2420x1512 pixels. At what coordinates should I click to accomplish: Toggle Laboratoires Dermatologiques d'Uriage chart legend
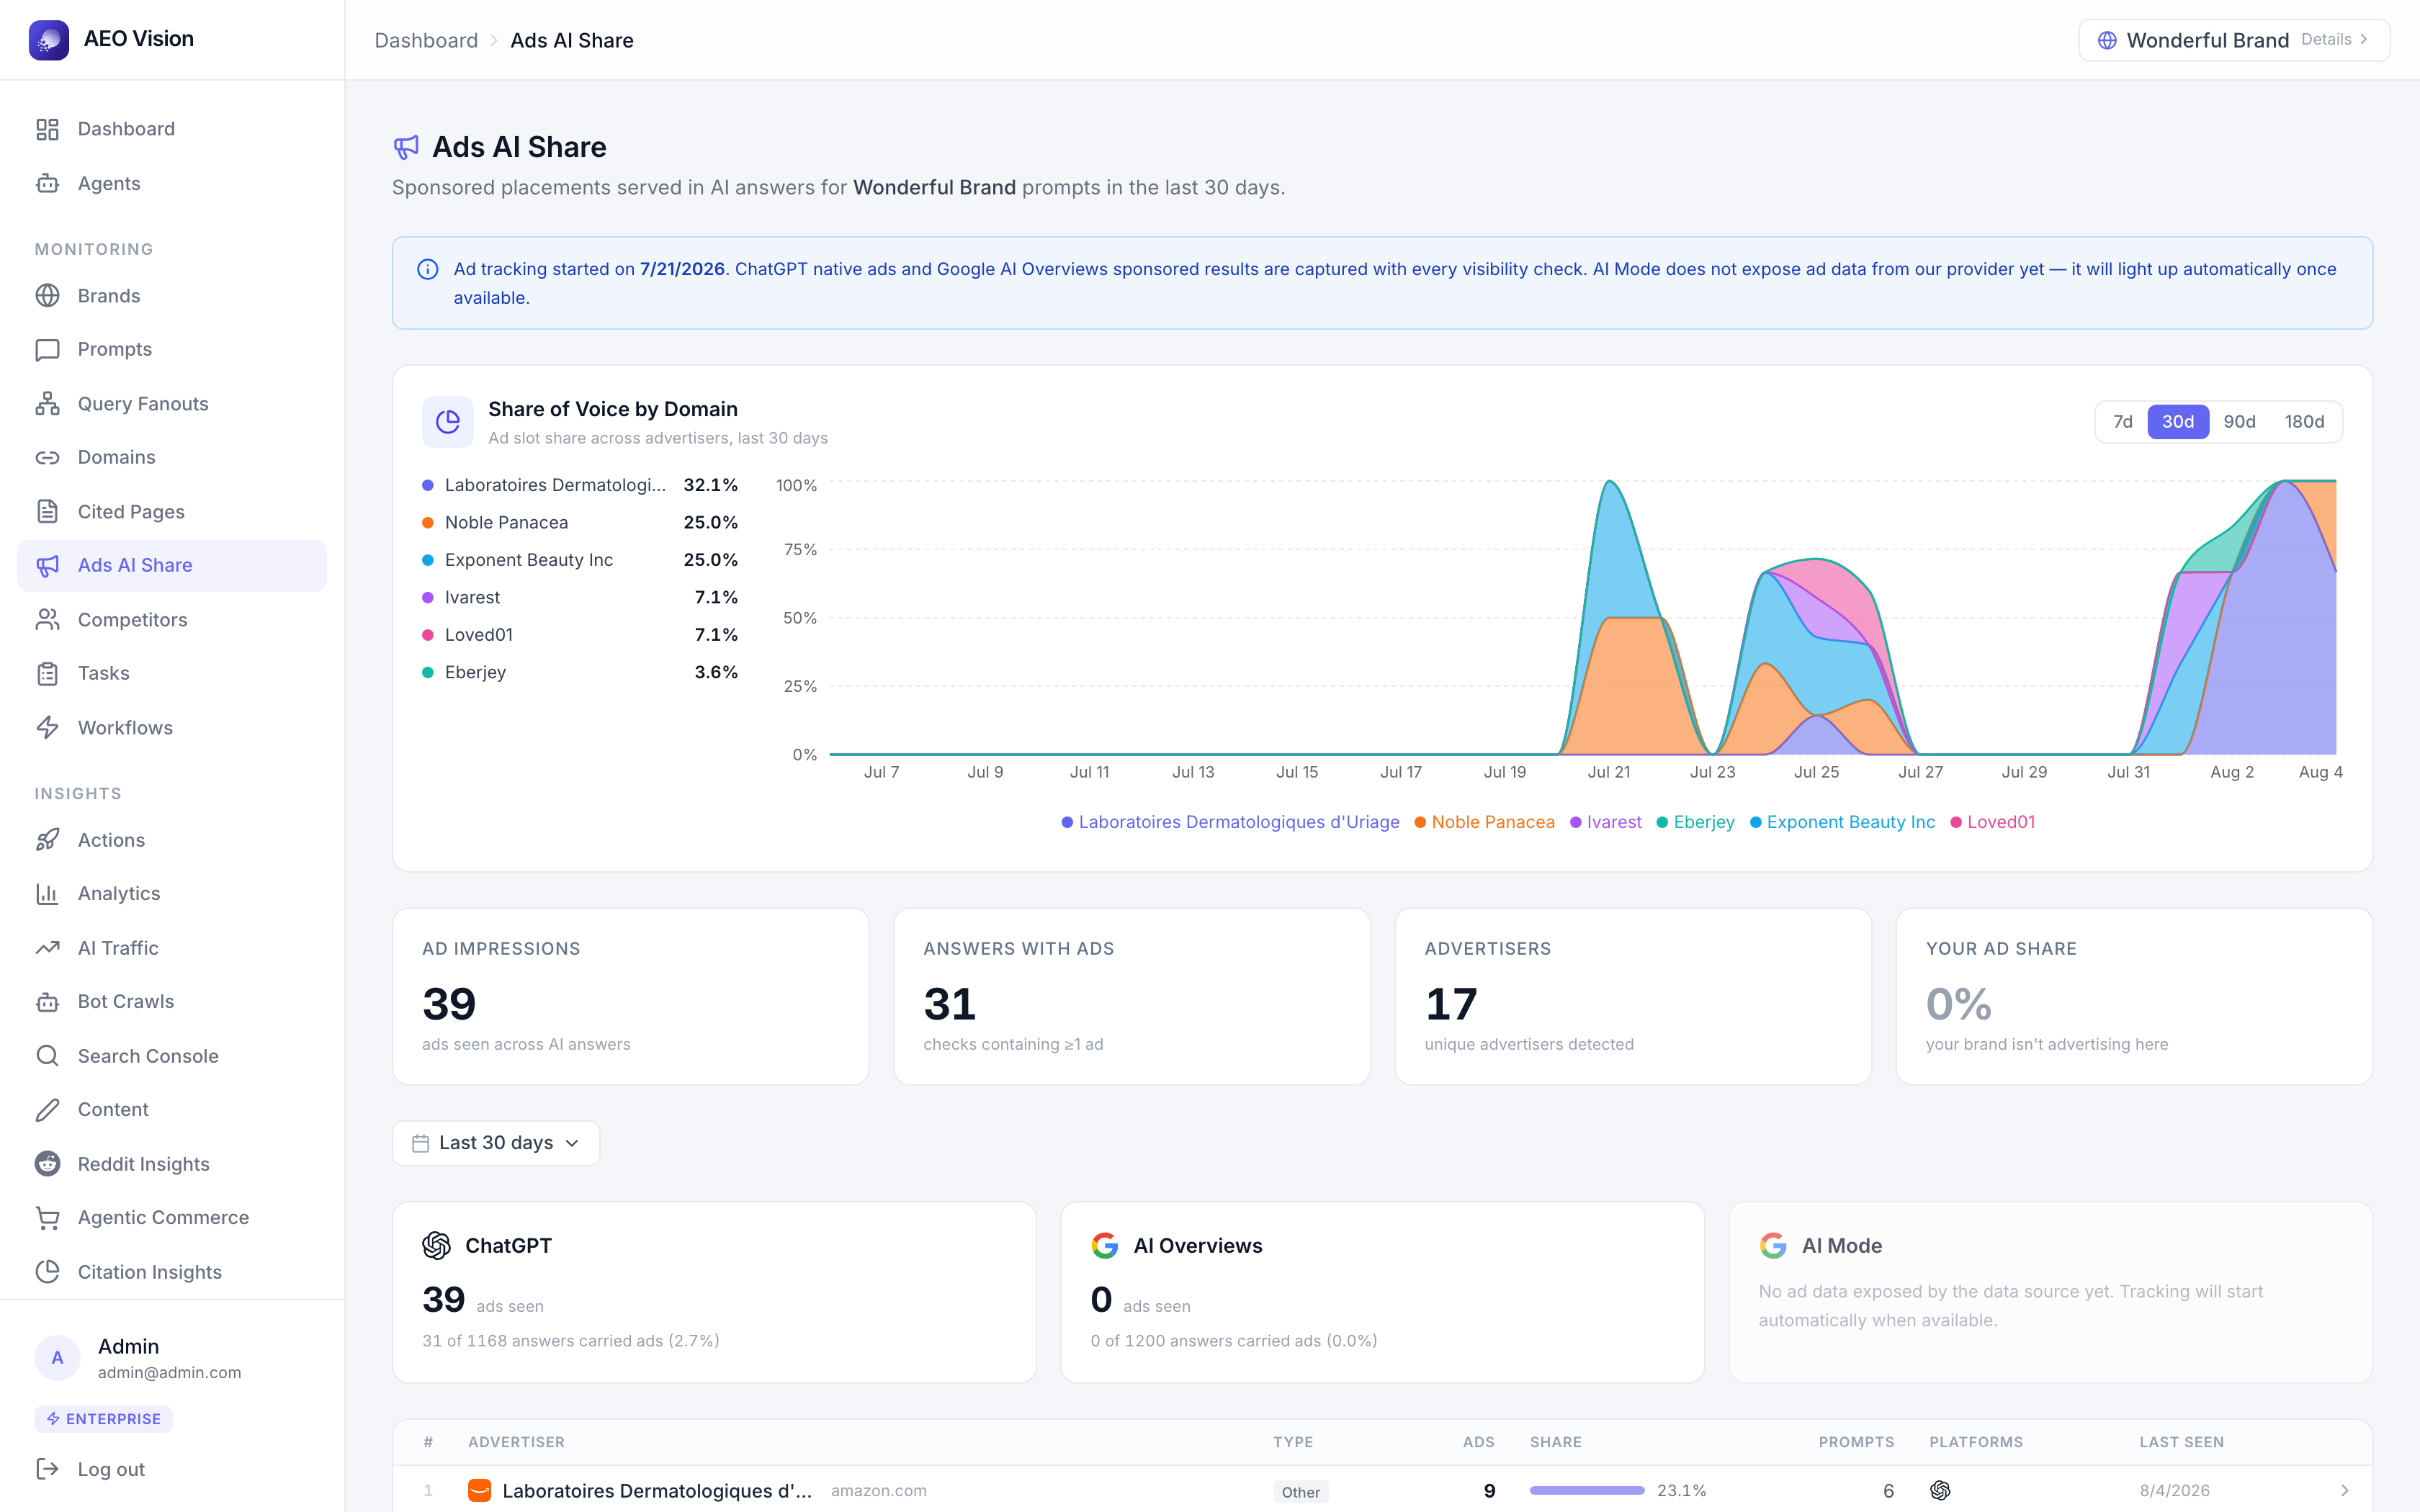pos(1230,822)
